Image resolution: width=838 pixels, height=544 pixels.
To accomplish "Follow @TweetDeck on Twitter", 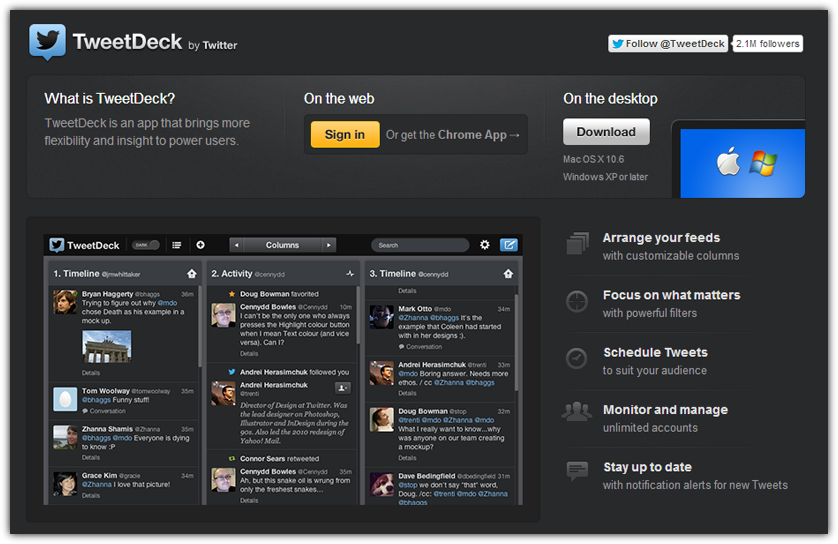I will pos(668,44).
